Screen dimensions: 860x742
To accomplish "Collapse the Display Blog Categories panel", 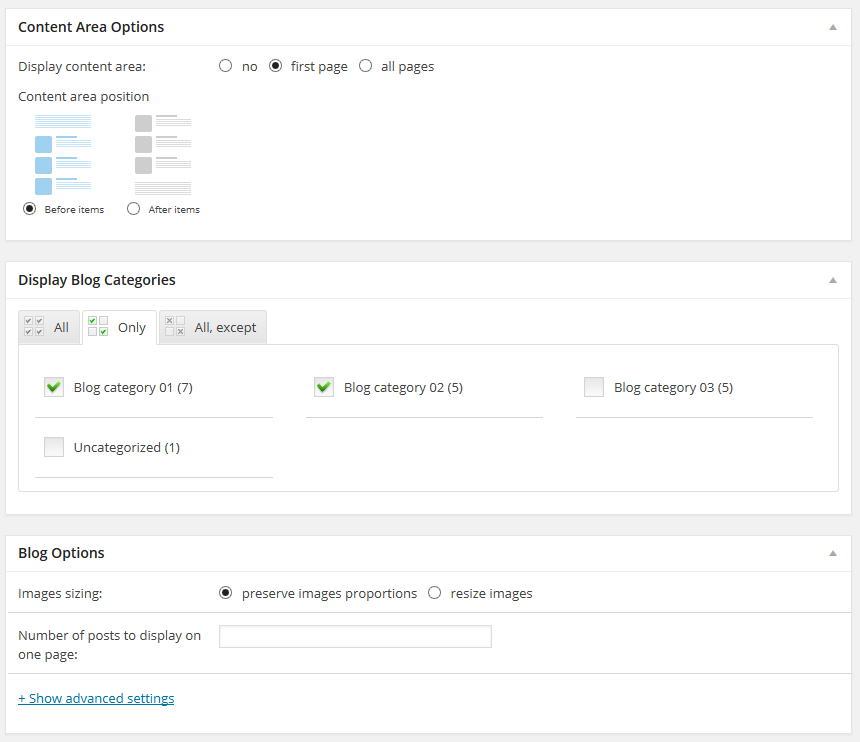I will [x=832, y=280].
